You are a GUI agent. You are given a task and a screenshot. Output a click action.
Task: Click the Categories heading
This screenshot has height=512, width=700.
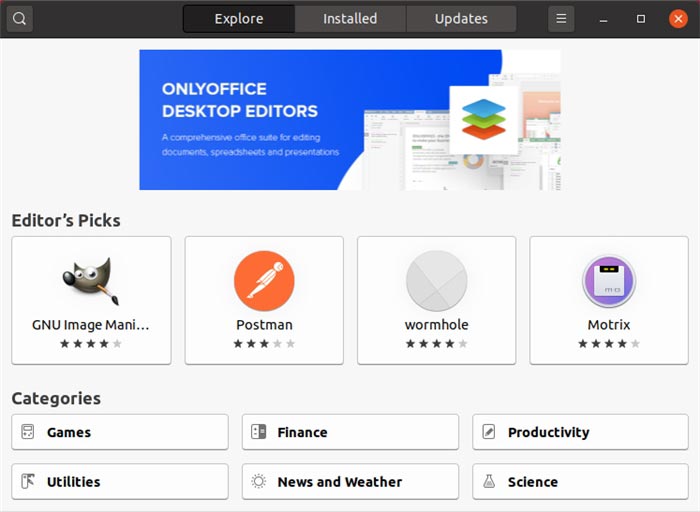pos(56,398)
